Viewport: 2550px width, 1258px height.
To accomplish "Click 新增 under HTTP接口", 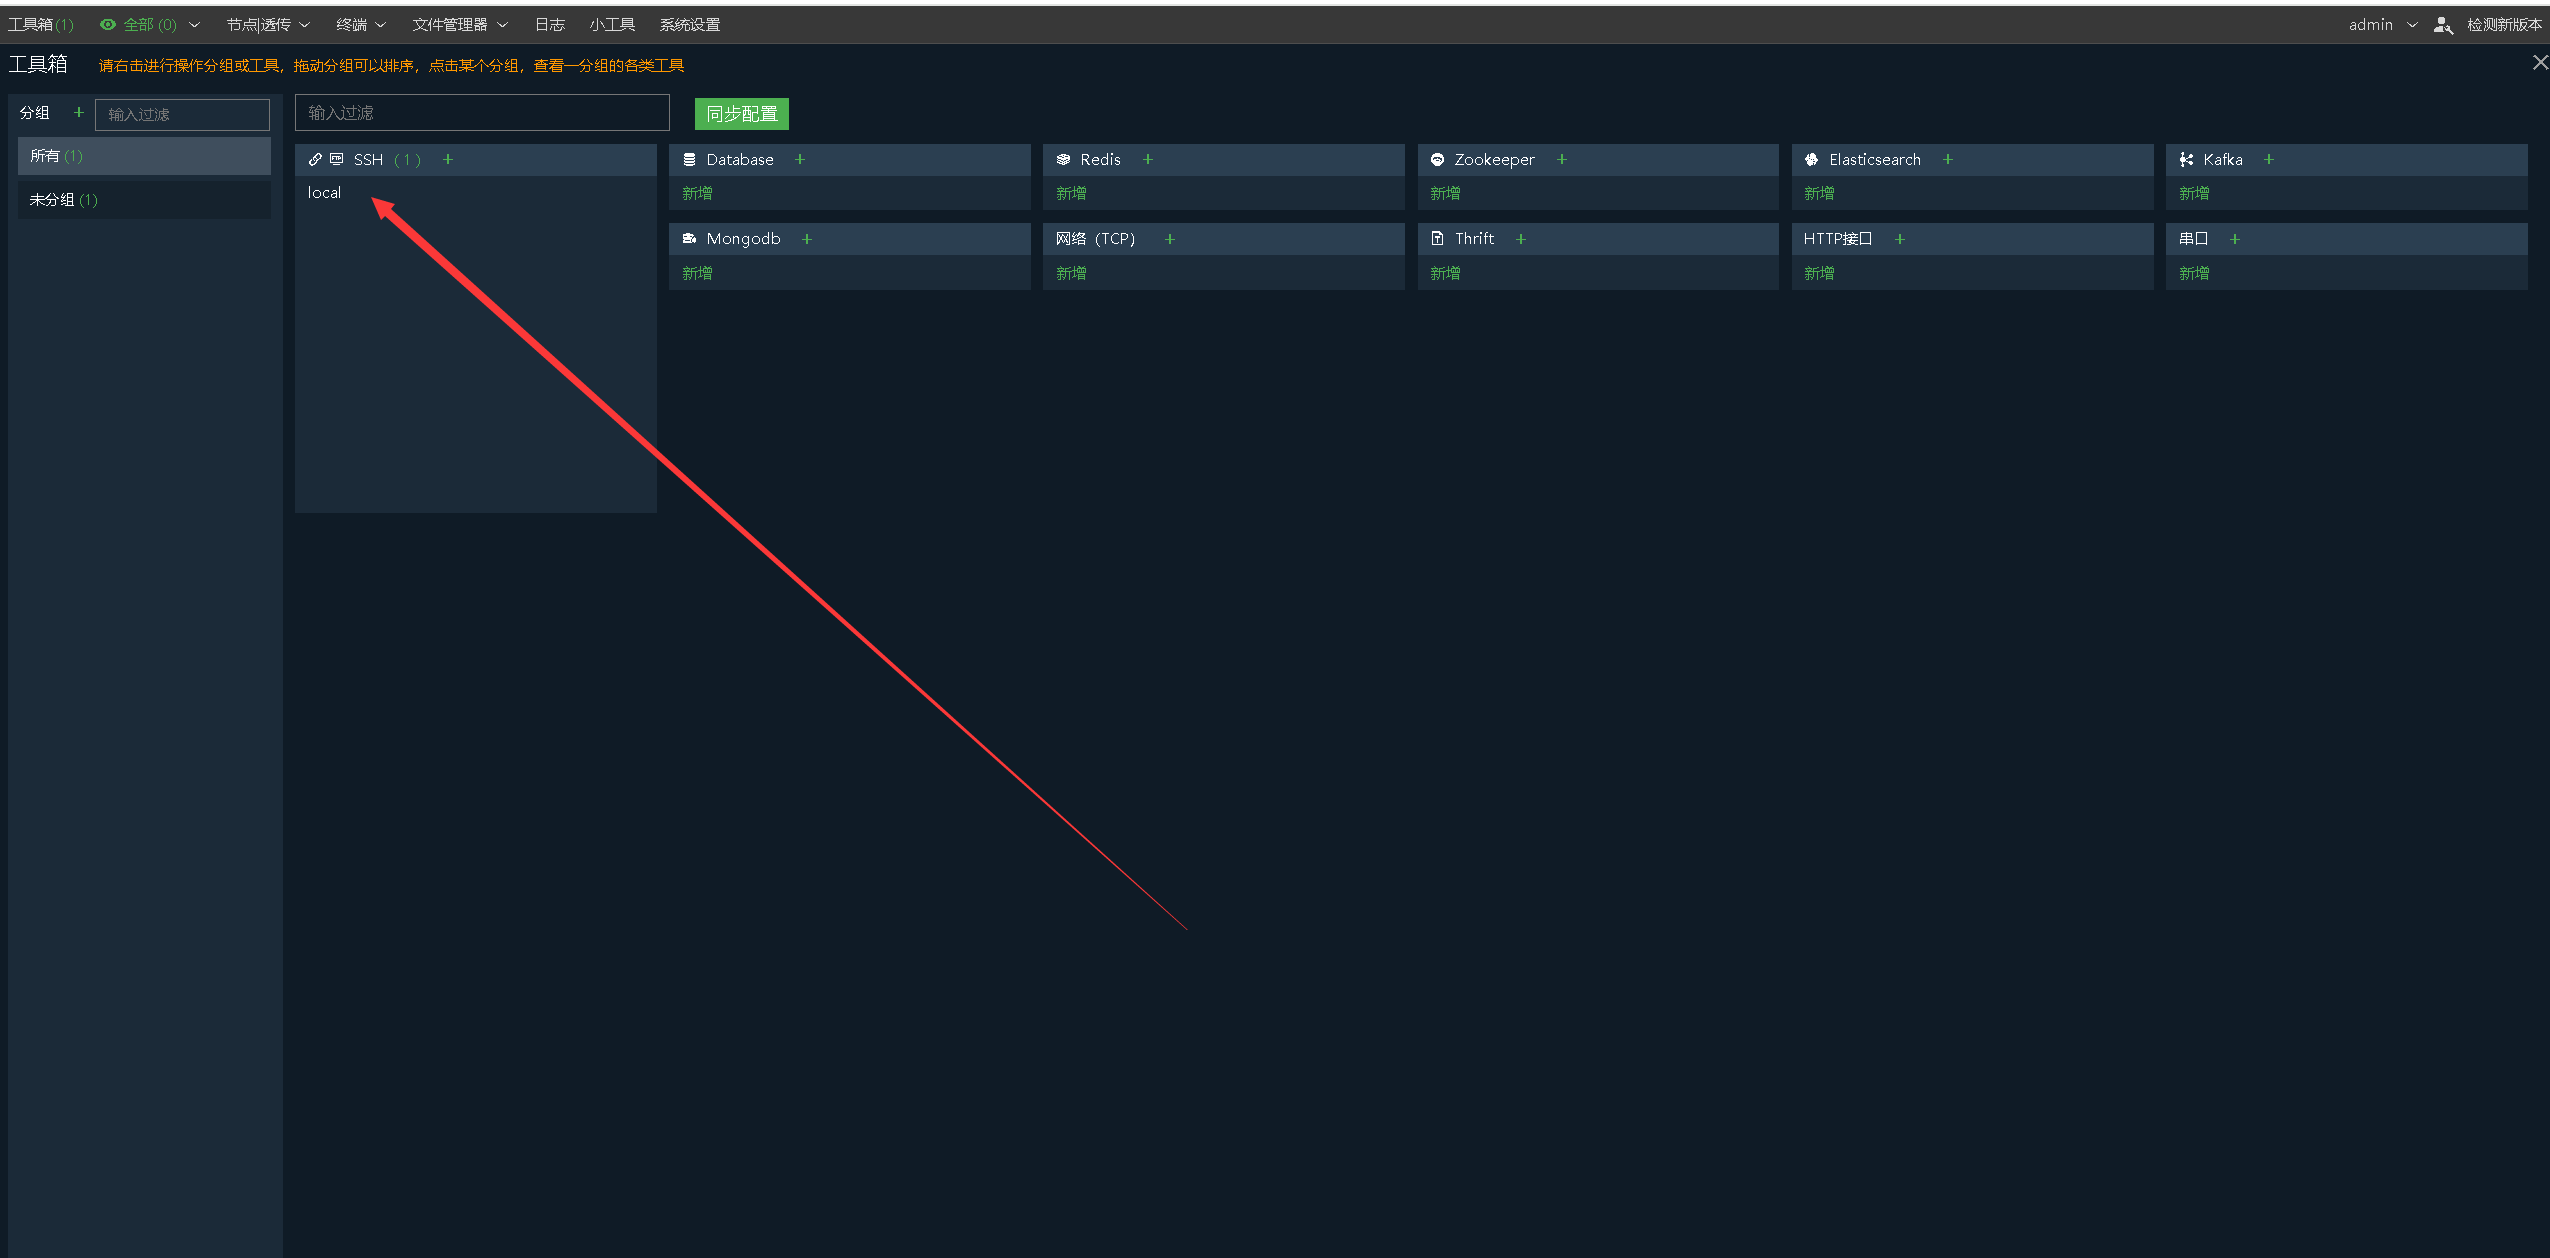I will (x=1819, y=274).
